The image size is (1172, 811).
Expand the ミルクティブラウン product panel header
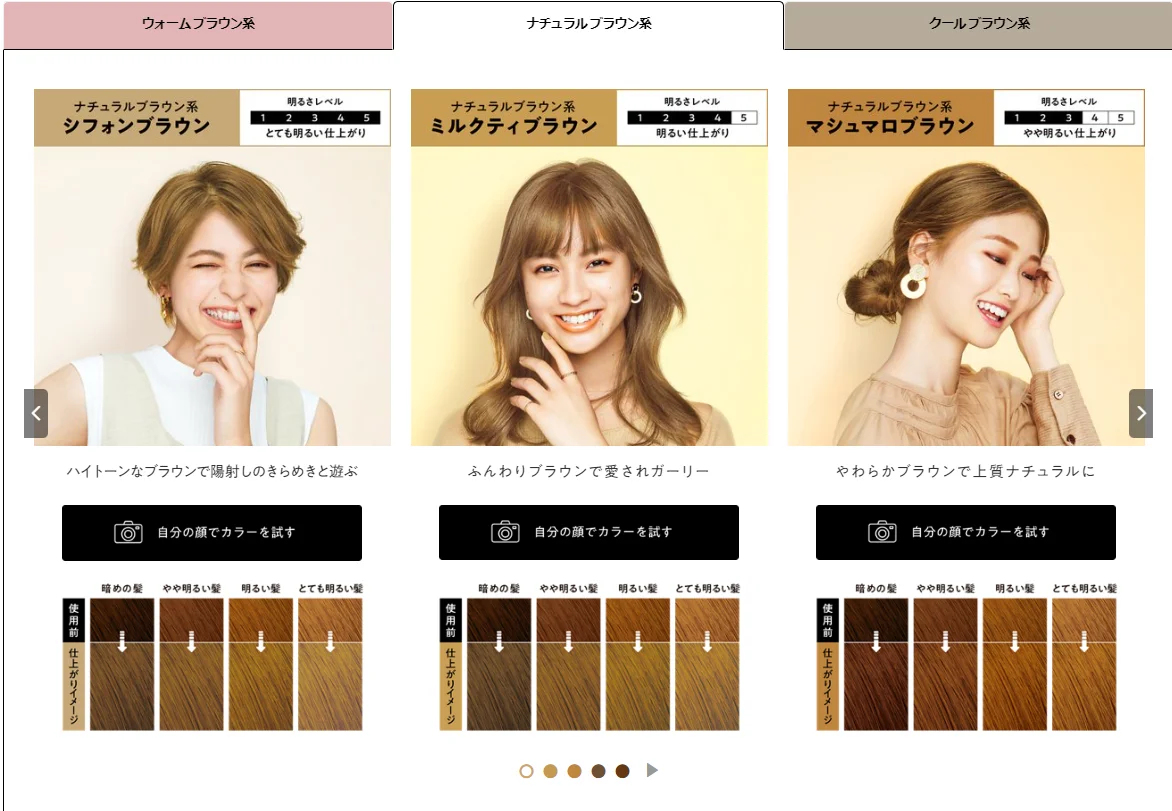[x=510, y=116]
